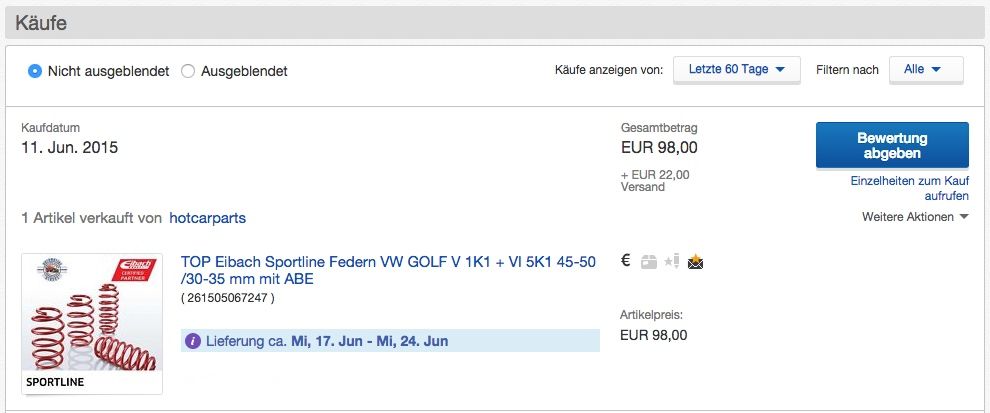Click the Lieferung ca. Mi, 17. Jun delivery banner
This screenshot has height=413, width=990.
390,341
